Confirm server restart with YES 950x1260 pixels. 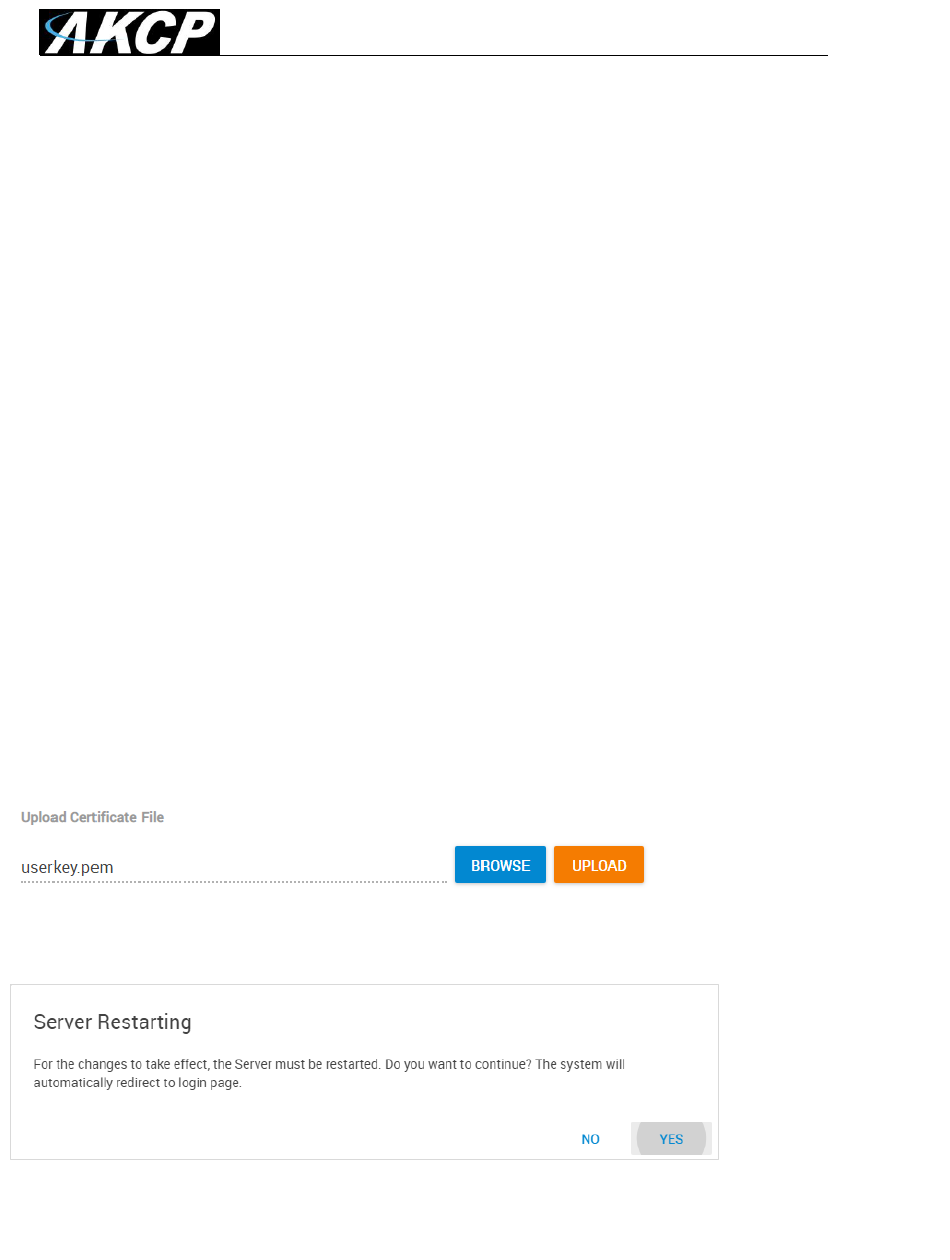(x=671, y=1139)
